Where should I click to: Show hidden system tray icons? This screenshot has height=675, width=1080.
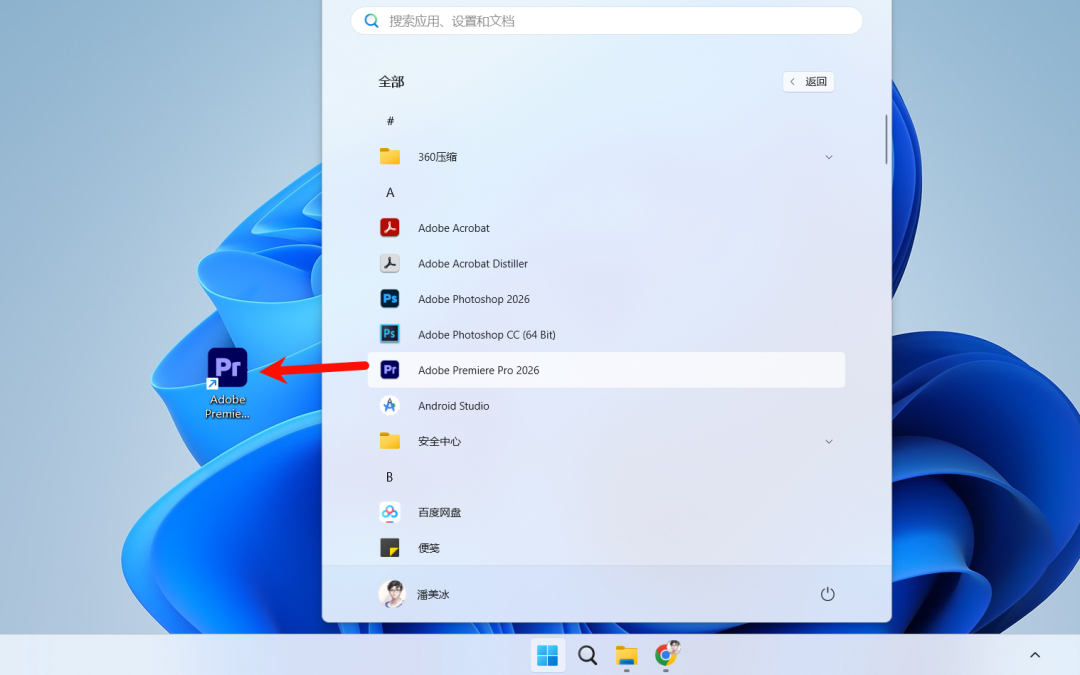[1035, 655]
